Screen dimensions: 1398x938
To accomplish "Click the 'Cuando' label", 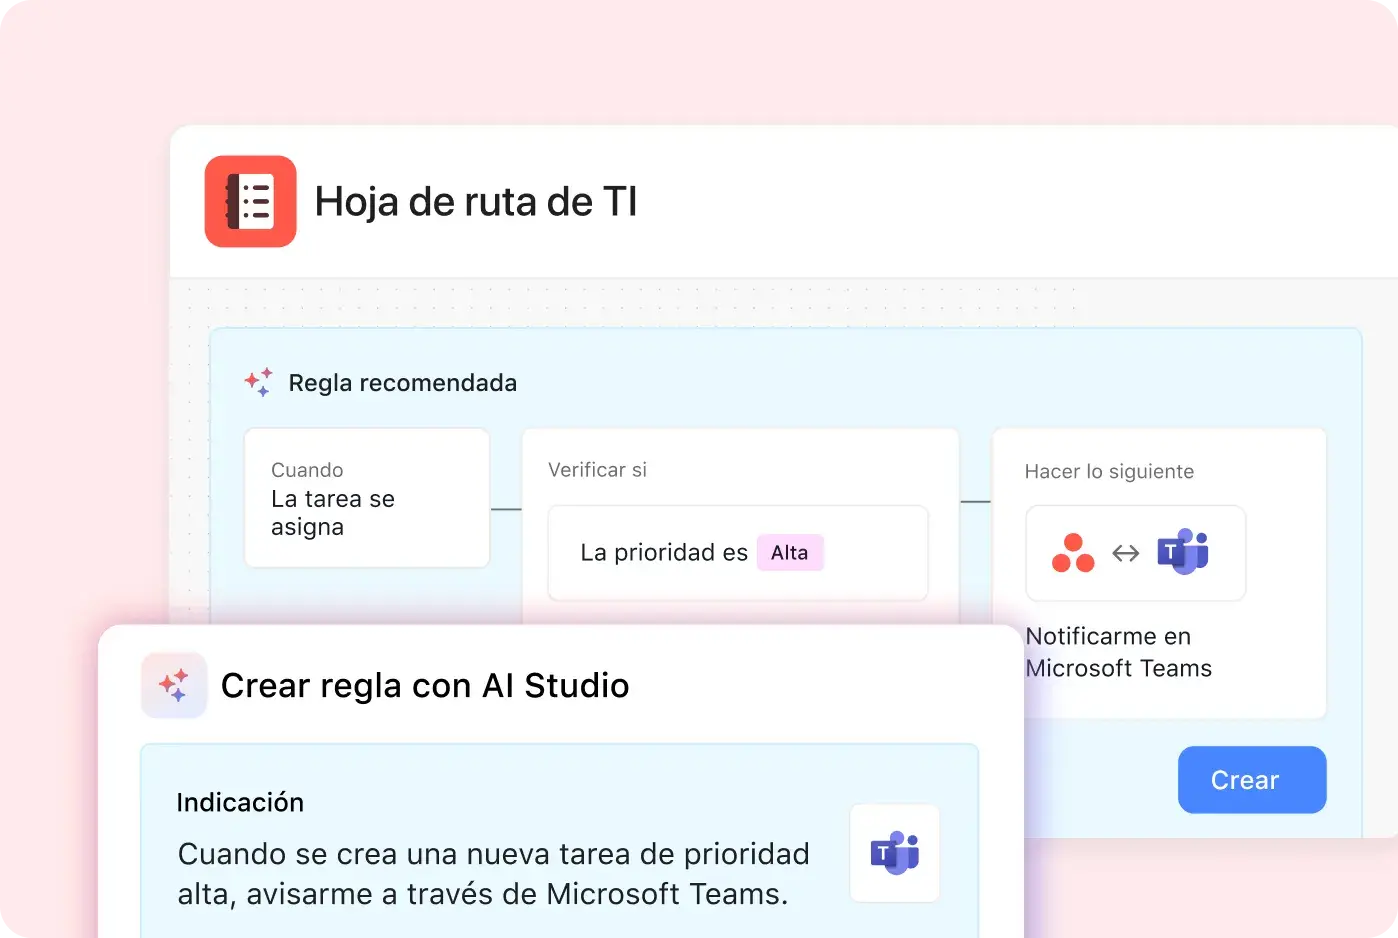I will [x=307, y=470].
